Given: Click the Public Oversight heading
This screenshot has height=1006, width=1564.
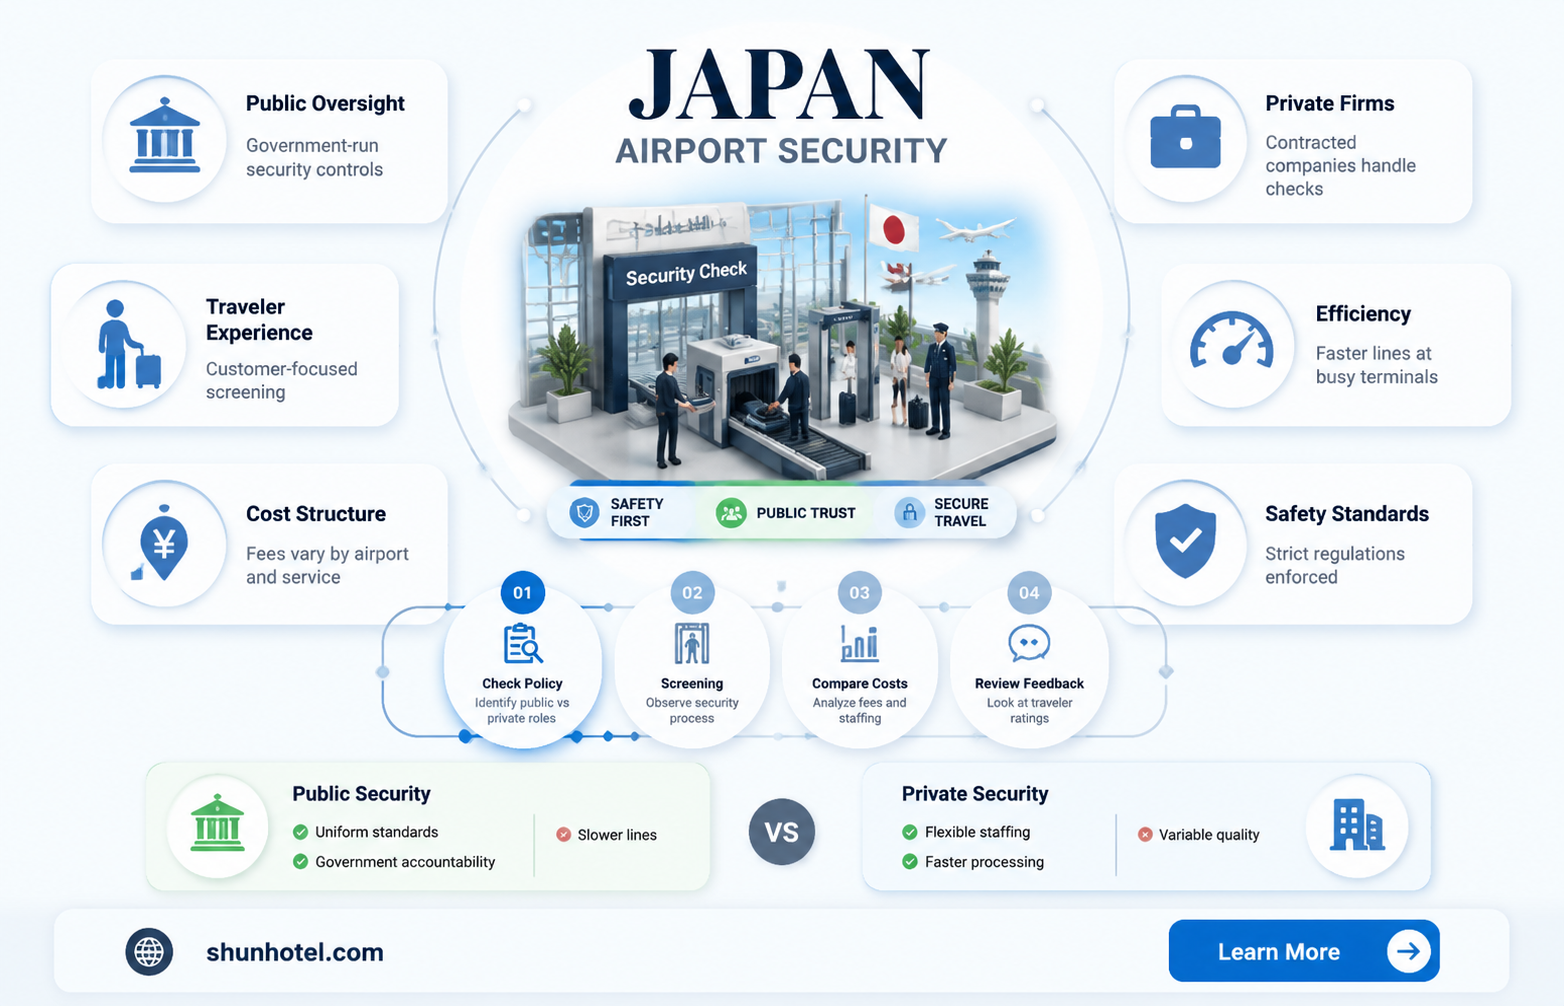Looking at the screenshot, I should (x=325, y=103).
